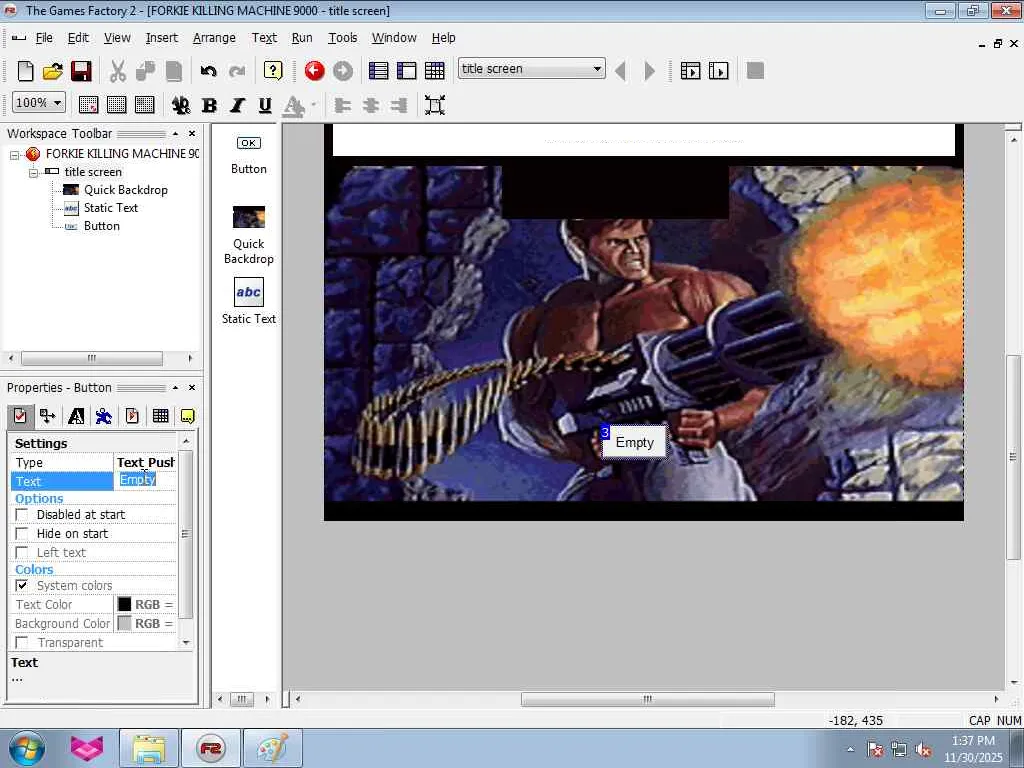The width and height of the screenshot is (1024, 768).
Task: Click the Text property value field
Action: [x=145, y=481]
